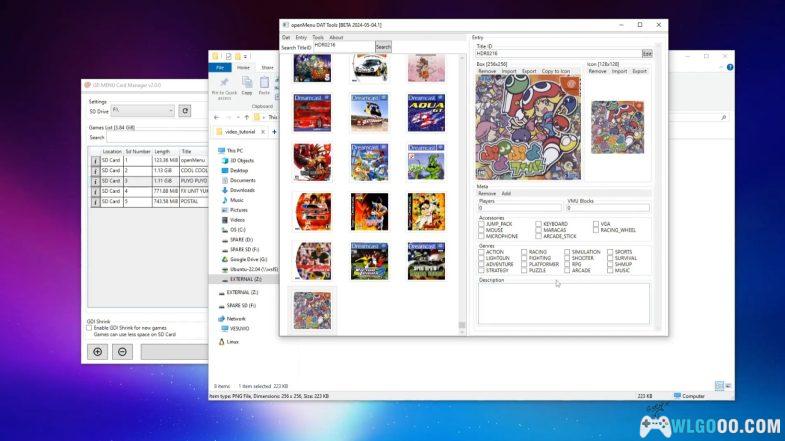Open the Tools menu
Screen dimensions: 785x441
coord(318,38)
